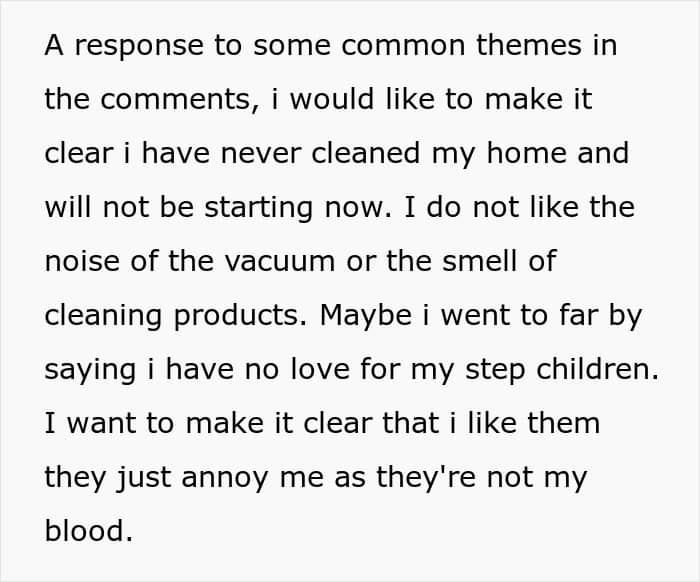Click the word "annoy" in the paragraph
Screen dimensions: 700x582
(225, 478)
